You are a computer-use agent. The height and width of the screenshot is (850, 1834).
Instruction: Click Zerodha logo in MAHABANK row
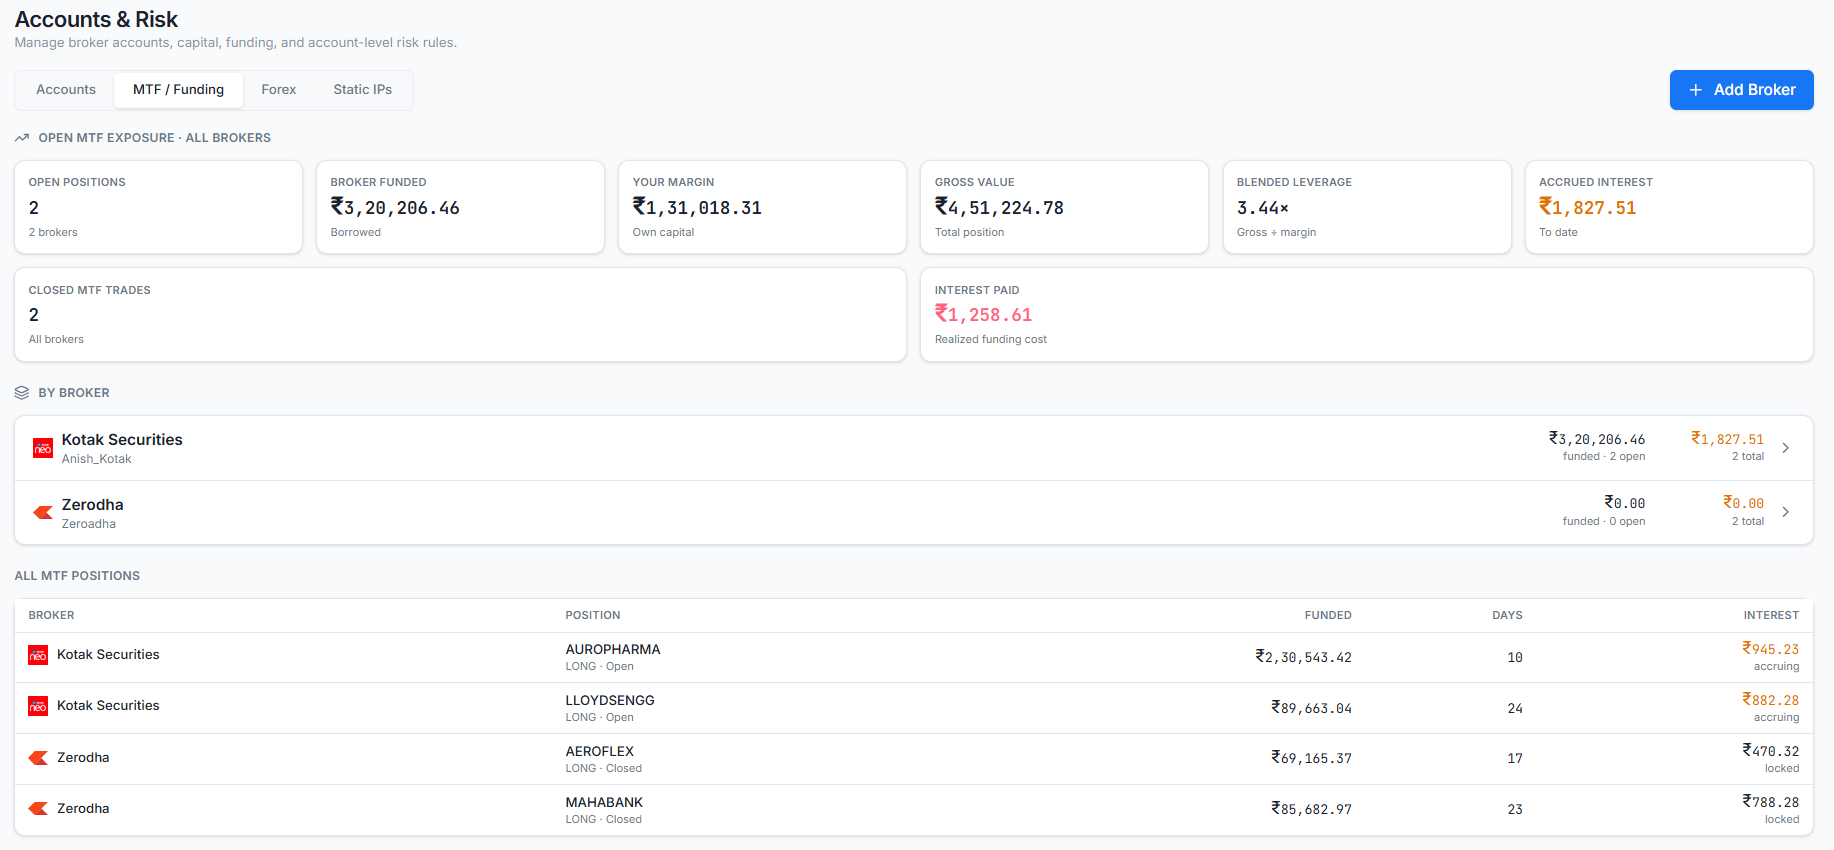point(38,809)
